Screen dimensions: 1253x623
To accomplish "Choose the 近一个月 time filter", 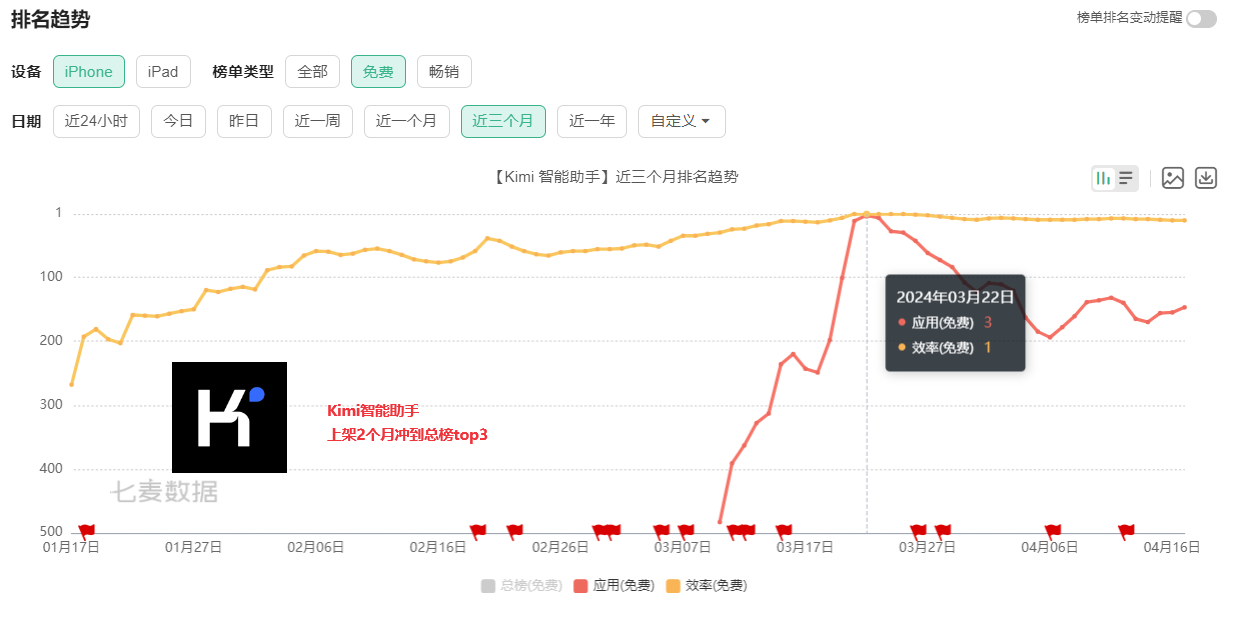I will tap(406, 120).
